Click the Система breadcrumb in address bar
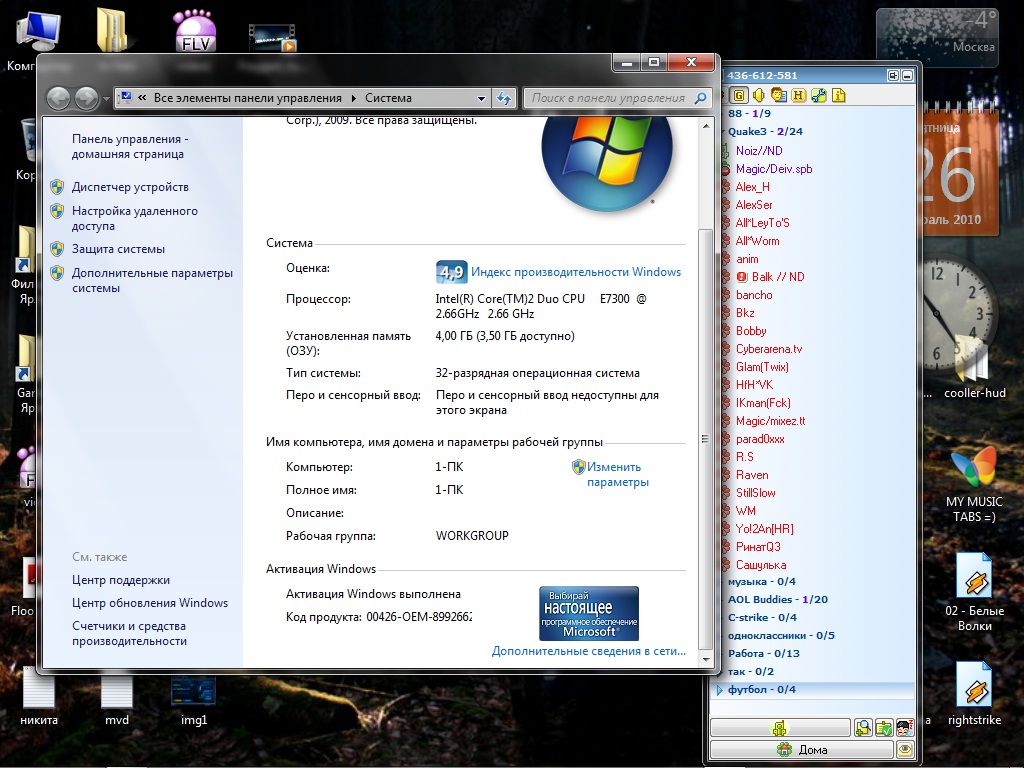This screenshot has height=768, width=1024. 388,98
